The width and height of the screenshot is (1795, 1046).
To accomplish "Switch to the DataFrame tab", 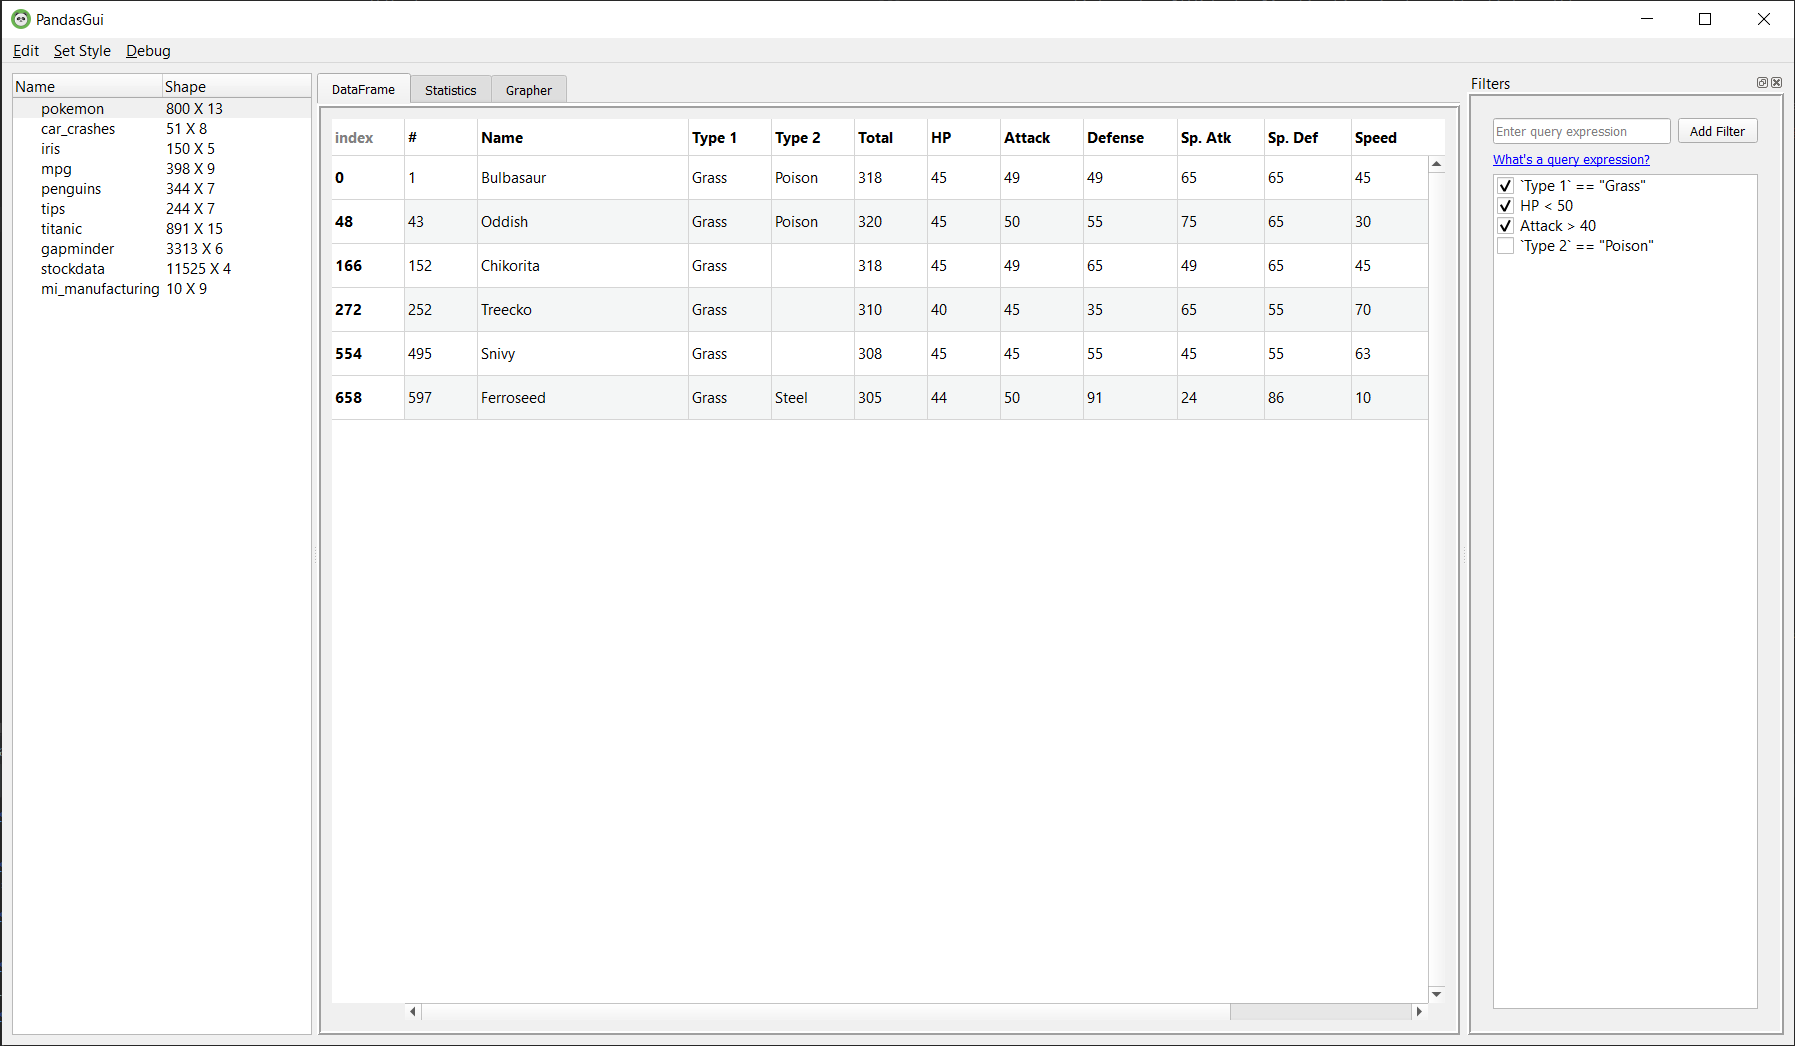I will (x=363, y=89).
